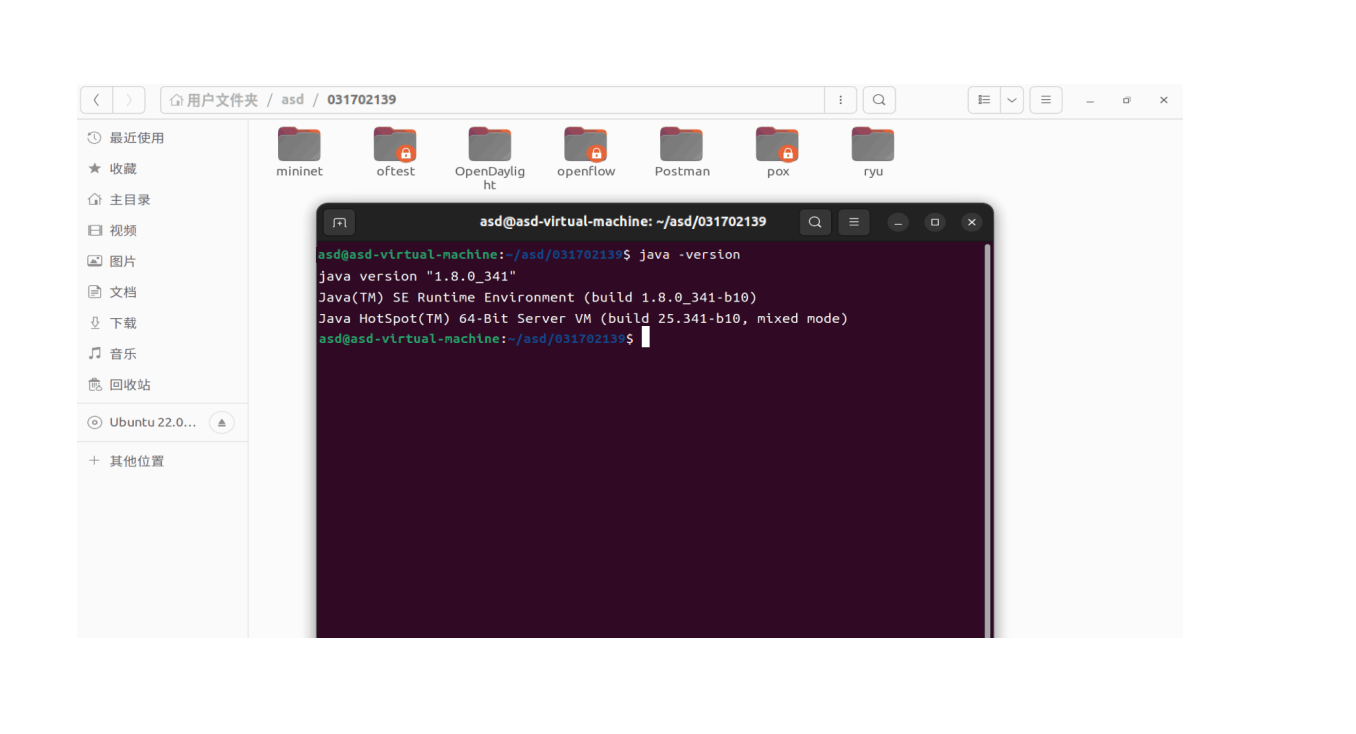The width and height of the screenshot is (1356, 734).
Task: Open the Postman folder
Action: 682,152
